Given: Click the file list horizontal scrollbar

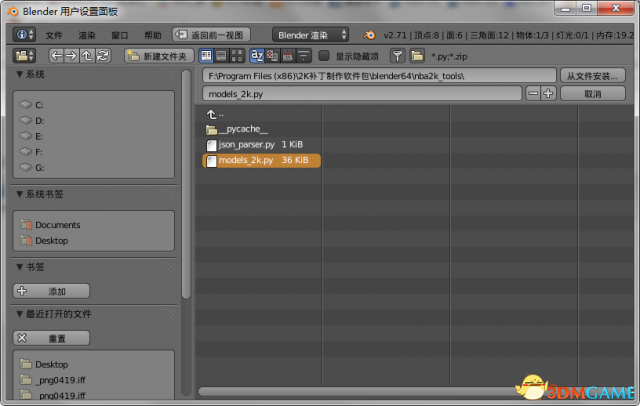Looking at the screenshot, I should (x=359, y=392).
